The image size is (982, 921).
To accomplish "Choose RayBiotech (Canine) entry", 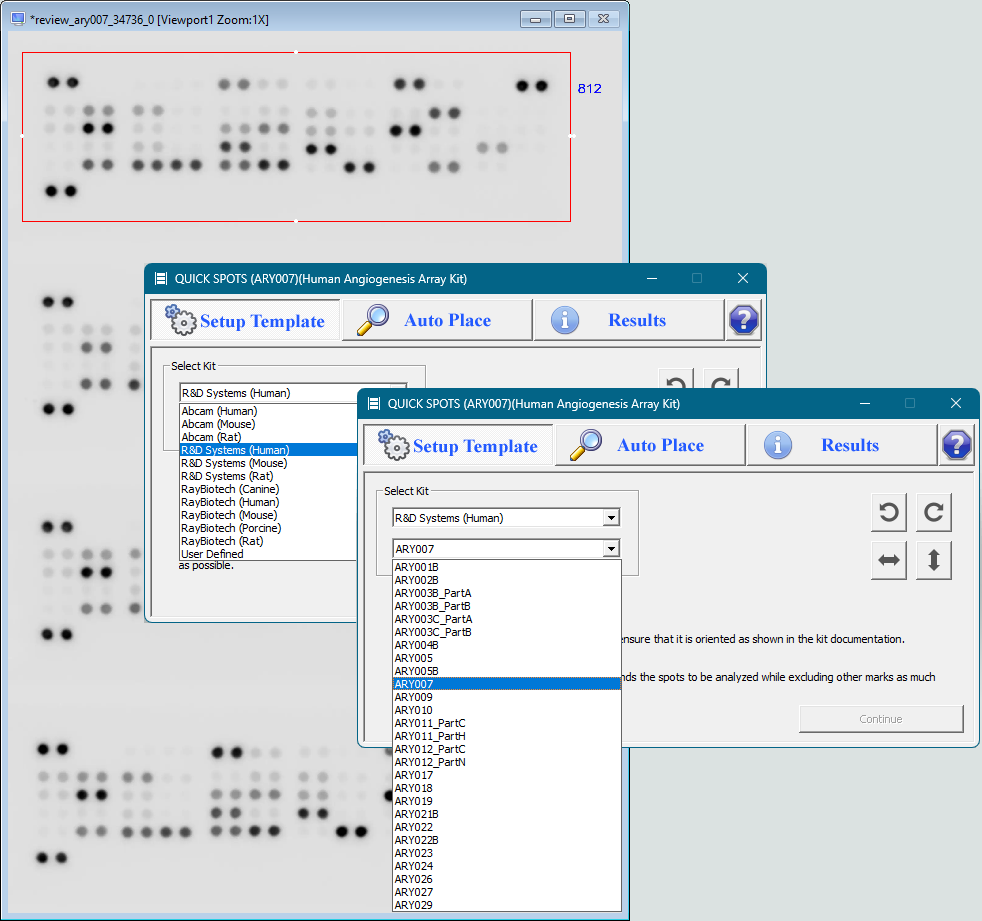I will [x=268, y=489].
